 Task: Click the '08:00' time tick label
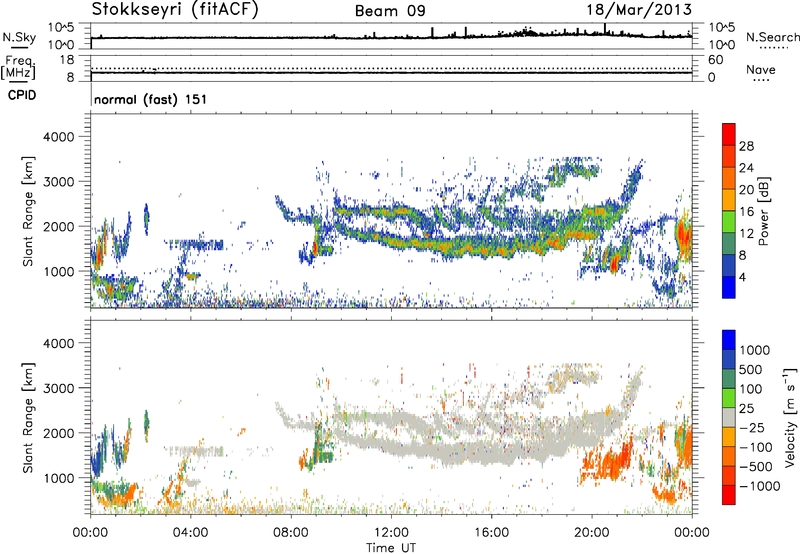coord(291,533)
